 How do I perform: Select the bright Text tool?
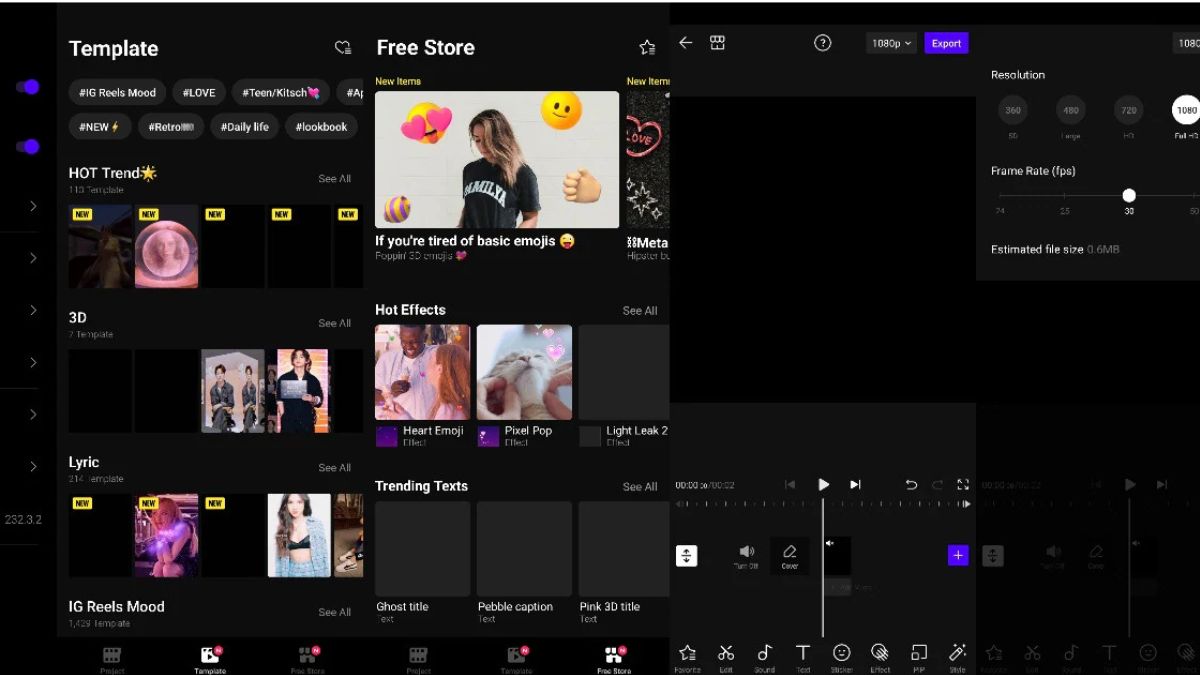(803, 657)
